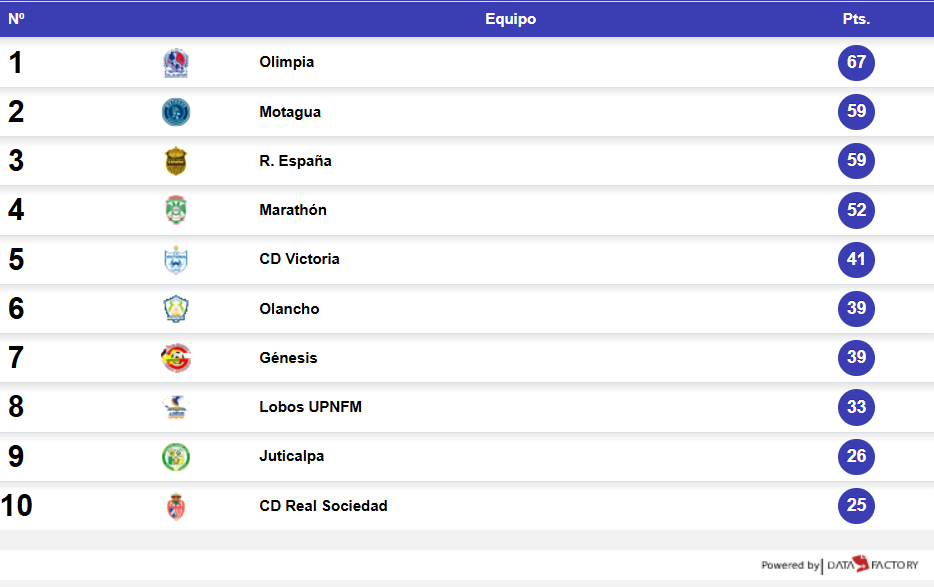Click the Marathón team crest icon
This screenshot has width=934, height=587.
pos(176,210)
